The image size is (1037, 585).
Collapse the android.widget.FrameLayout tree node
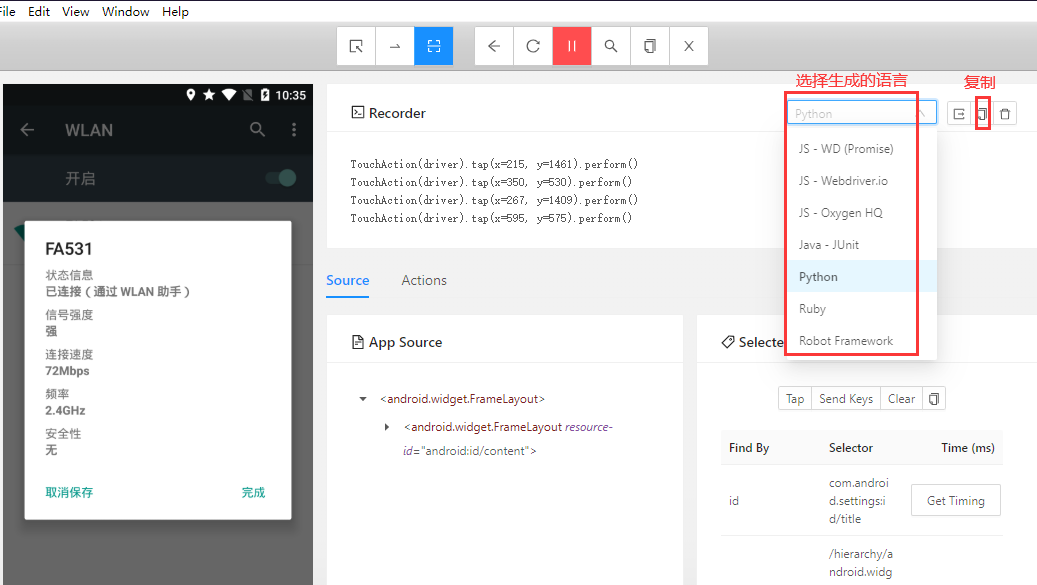pyautogui.click(x=362, y=397)
